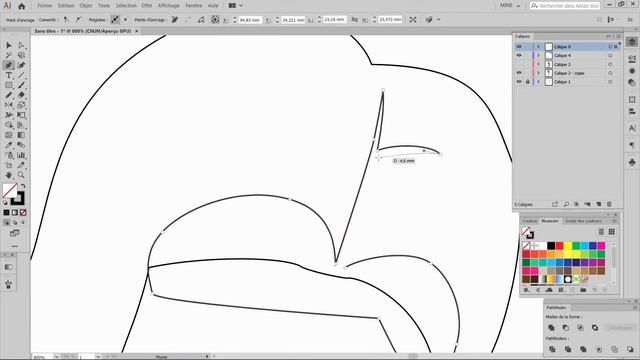Unlock Calque 1 via lock icon

527,82
